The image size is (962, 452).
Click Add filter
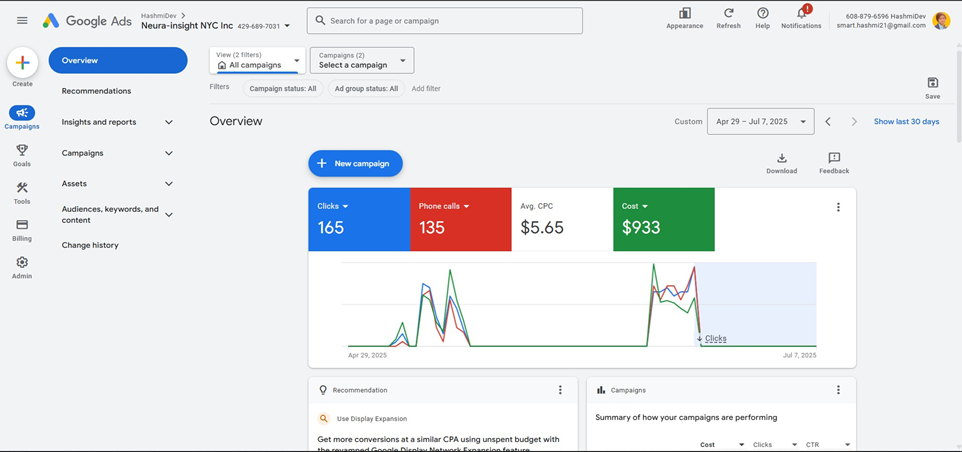click(426, 88)
